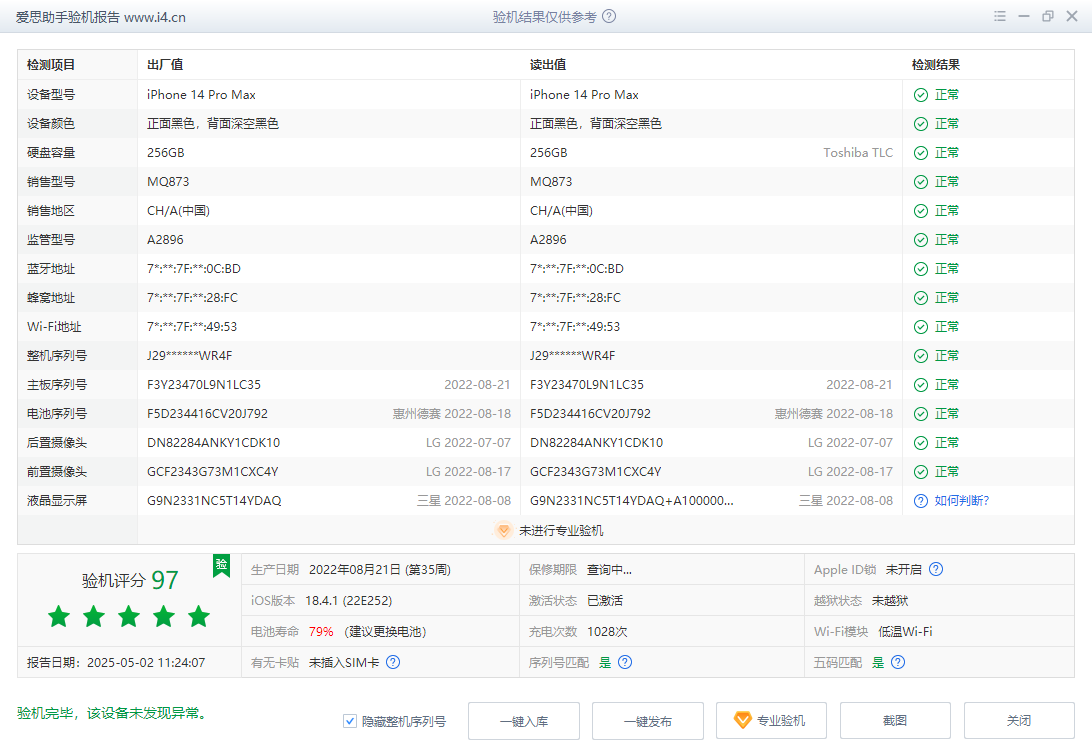The height and width of the screenshot is (756, 1092).
Task: Click the 生产日期 value 2022年08月21日
Action: [355, 569]
